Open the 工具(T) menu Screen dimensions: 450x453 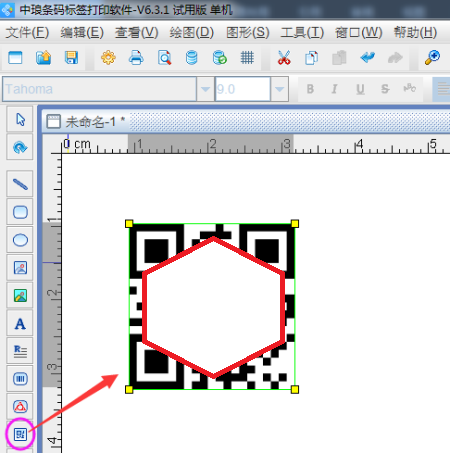tap(302, 33)
